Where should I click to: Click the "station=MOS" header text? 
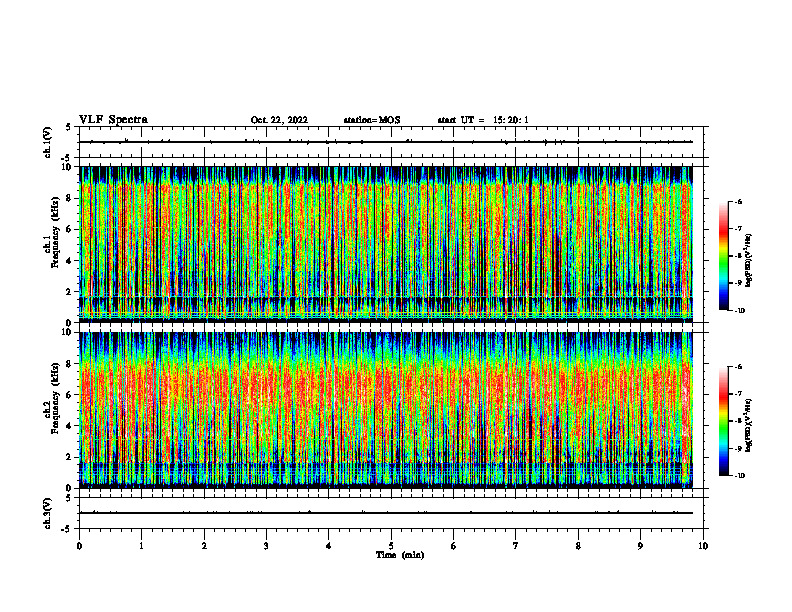pyautogui.click(x=372, y=120)
